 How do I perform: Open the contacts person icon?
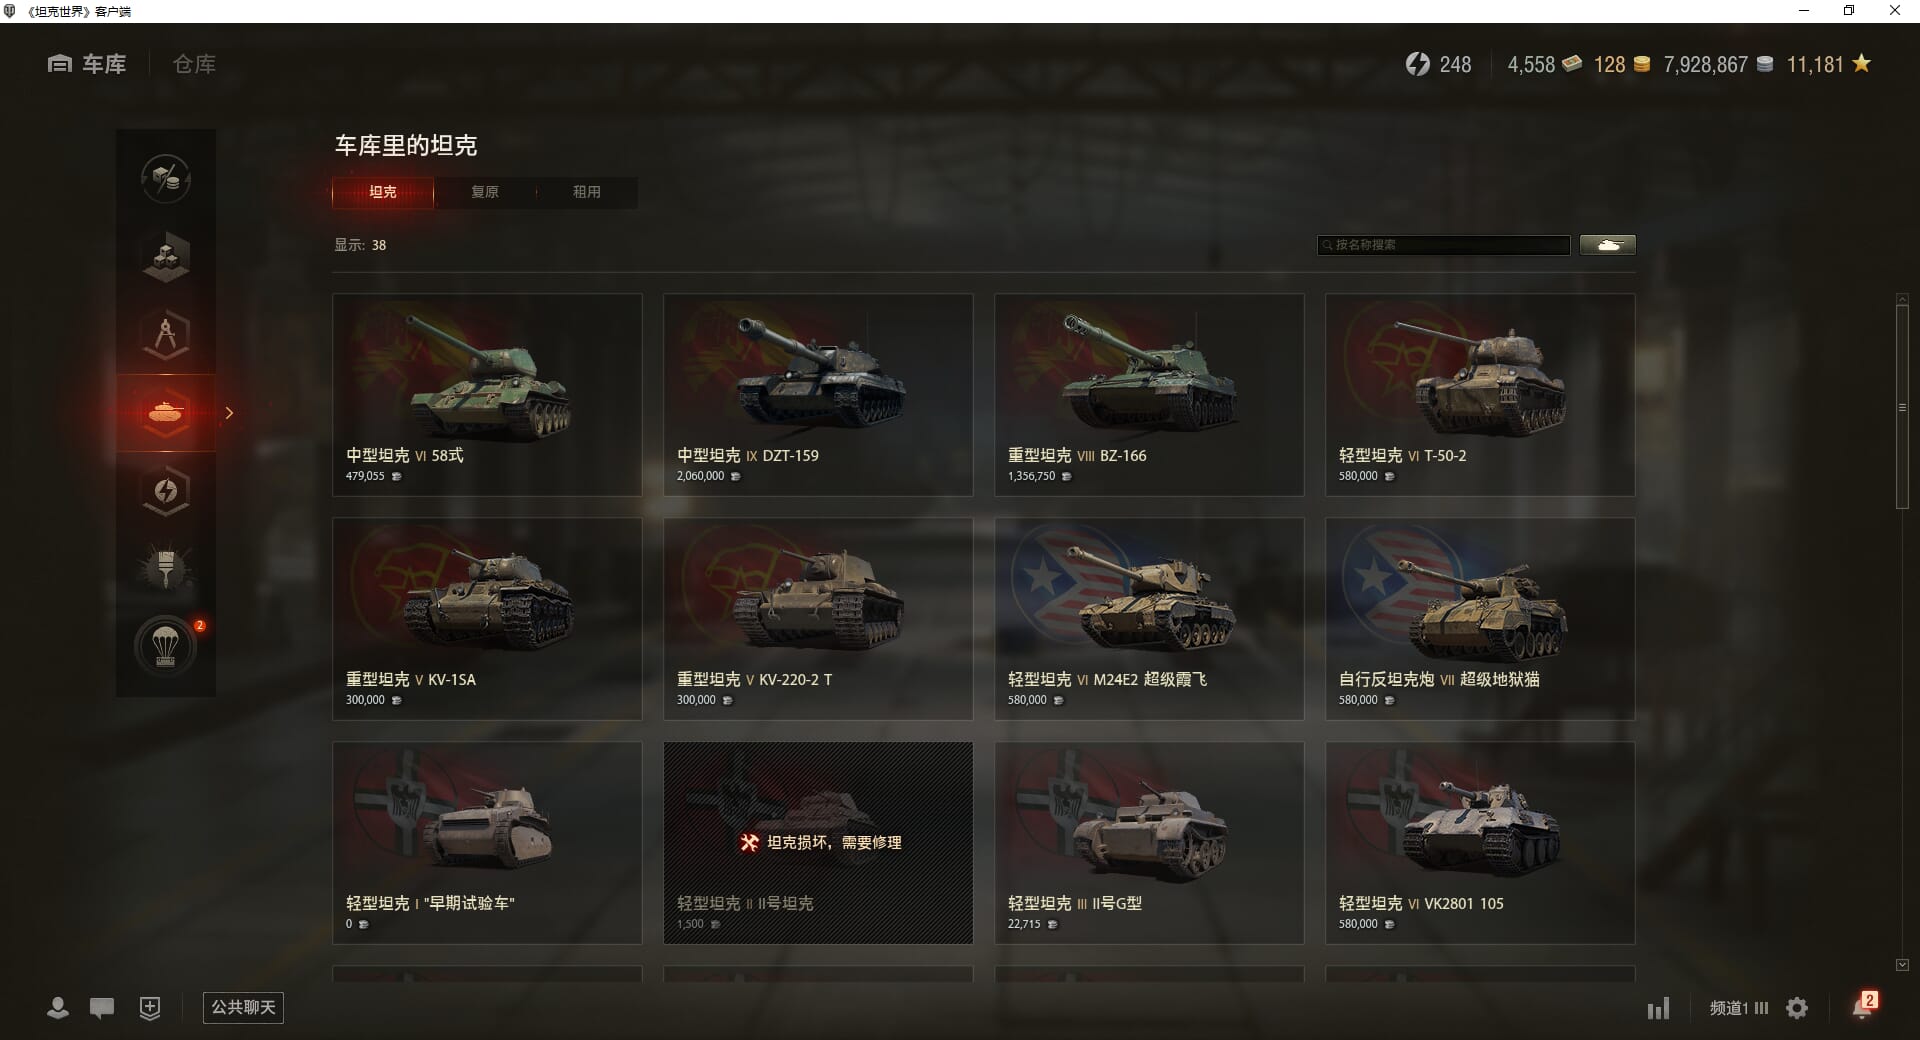58,1008
